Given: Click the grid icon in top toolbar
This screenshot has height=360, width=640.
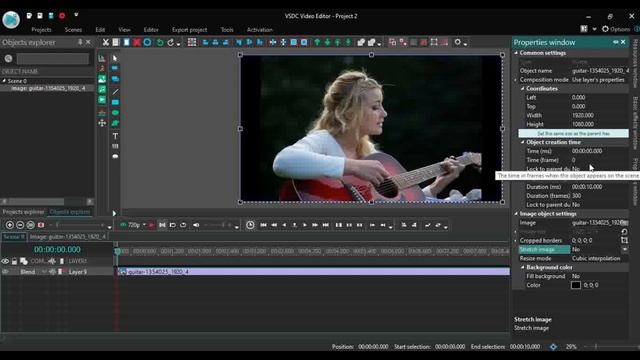Looking at the screenshot, I should [x=192, y=42].
